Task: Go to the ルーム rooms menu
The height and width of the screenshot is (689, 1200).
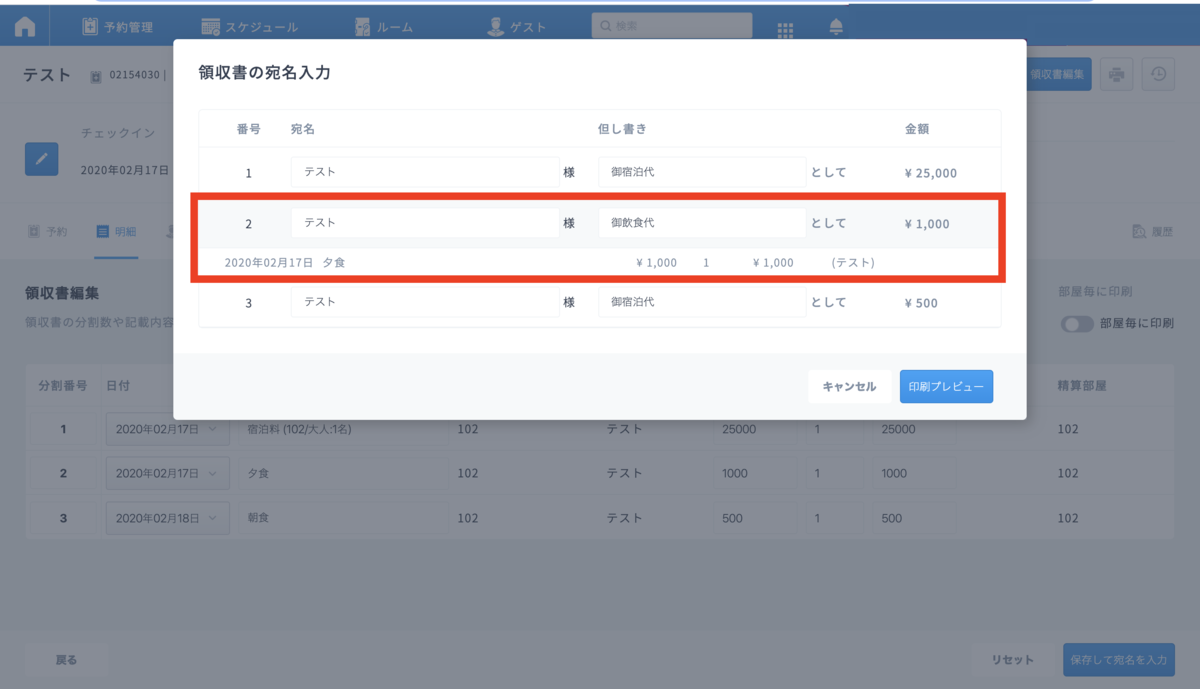Action: [x=384, y=27]
